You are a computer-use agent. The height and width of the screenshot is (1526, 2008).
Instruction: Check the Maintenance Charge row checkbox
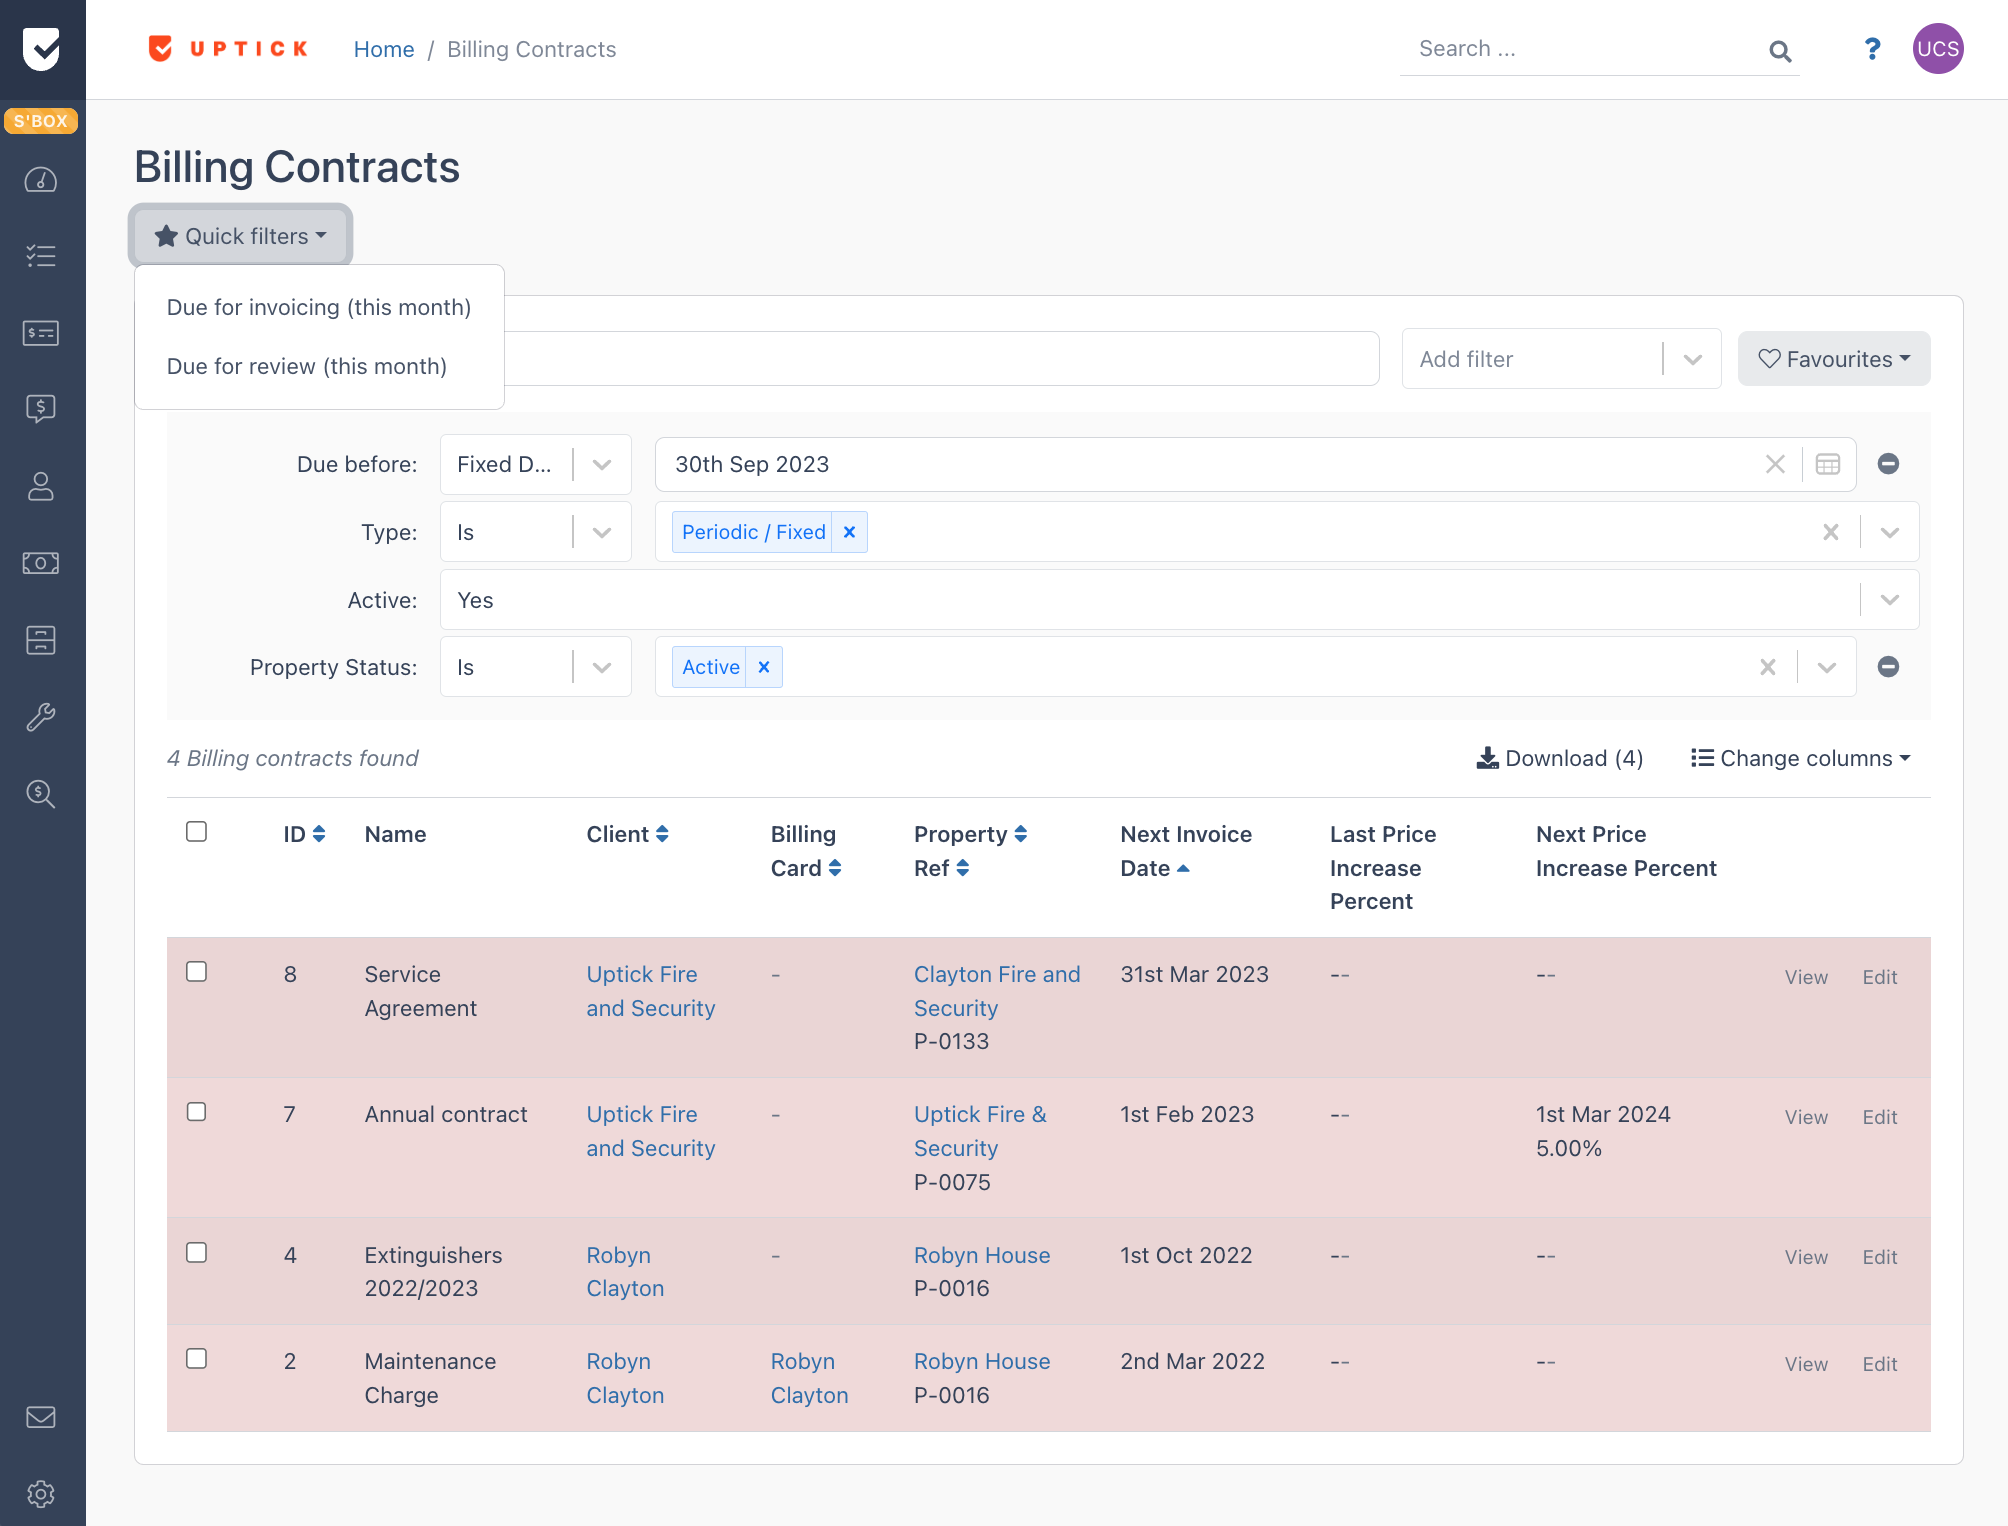[197, 1359]
